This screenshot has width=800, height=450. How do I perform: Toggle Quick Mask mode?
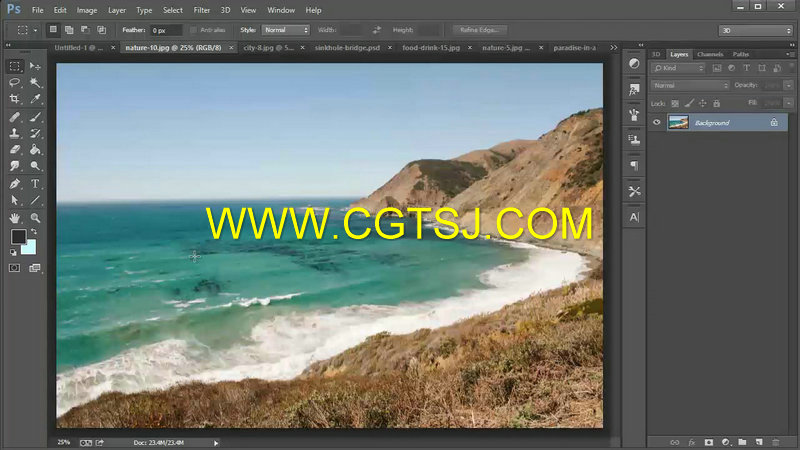coord(14,268)
